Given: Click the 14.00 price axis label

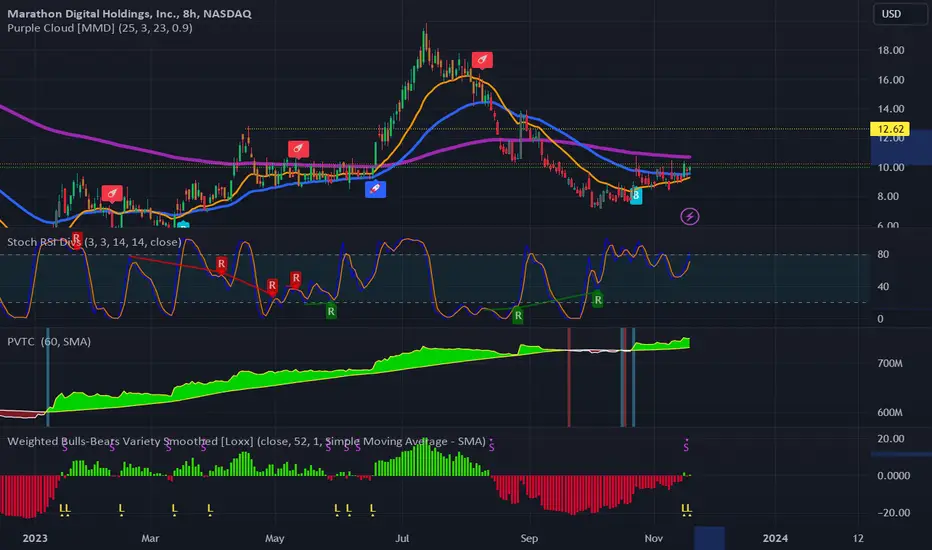Looking at the screenshot, I should tap(890, 109).
